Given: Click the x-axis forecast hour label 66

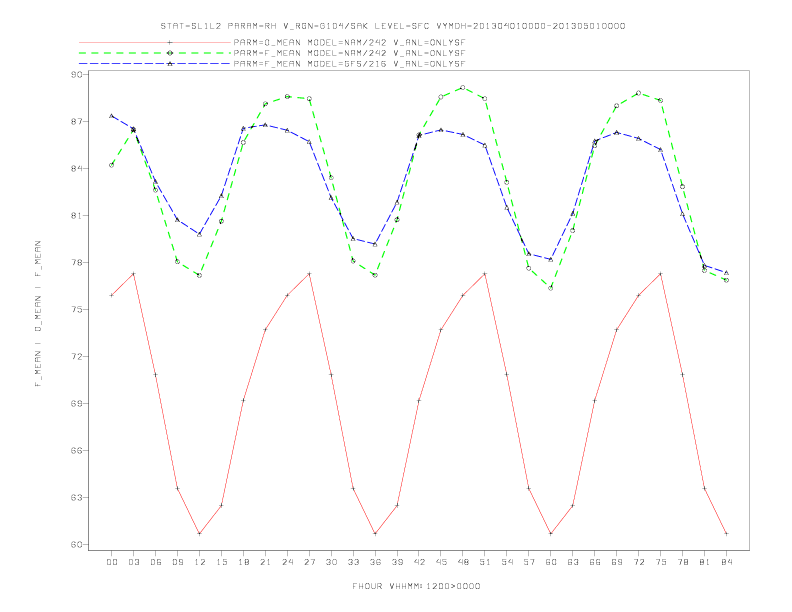Looking at the screenshot, I should pos(595,562).
